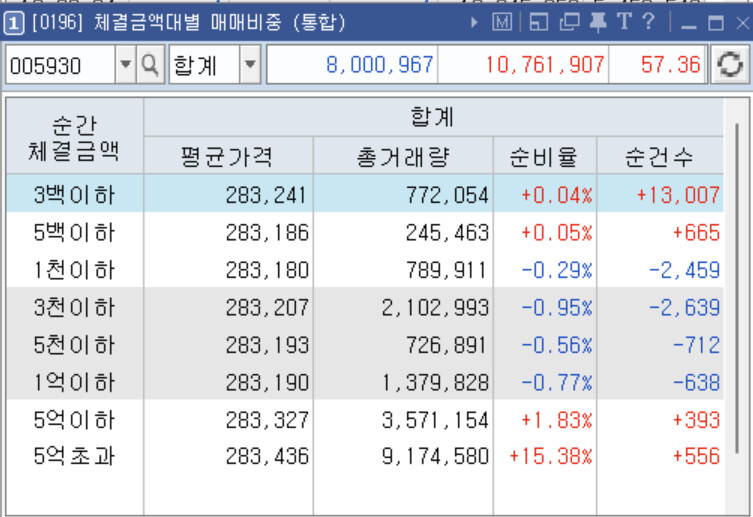The image size is (753, 517).
Task: Expand the stock code 005930 dropdown arrow
Action: 125,65
